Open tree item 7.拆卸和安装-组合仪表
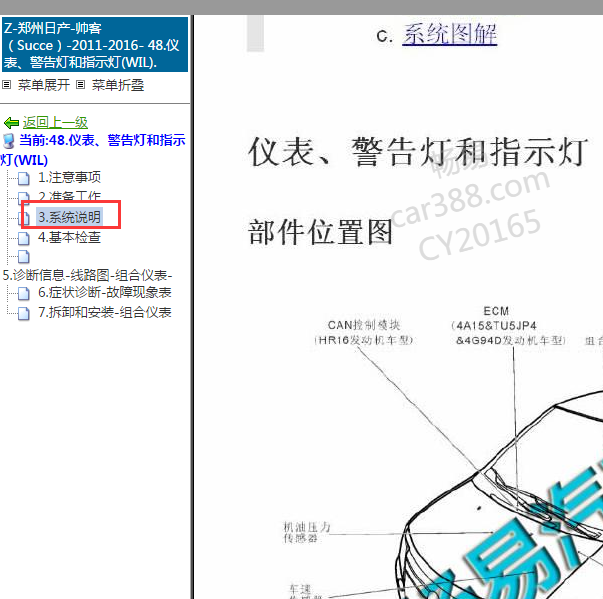The width and height of the screenshot is (603, 599). click(x=105, y=312)
